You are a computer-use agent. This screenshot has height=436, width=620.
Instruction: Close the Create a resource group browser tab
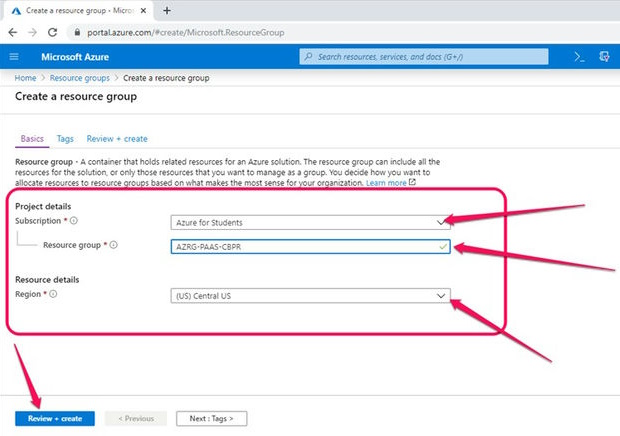pos(144,11)
